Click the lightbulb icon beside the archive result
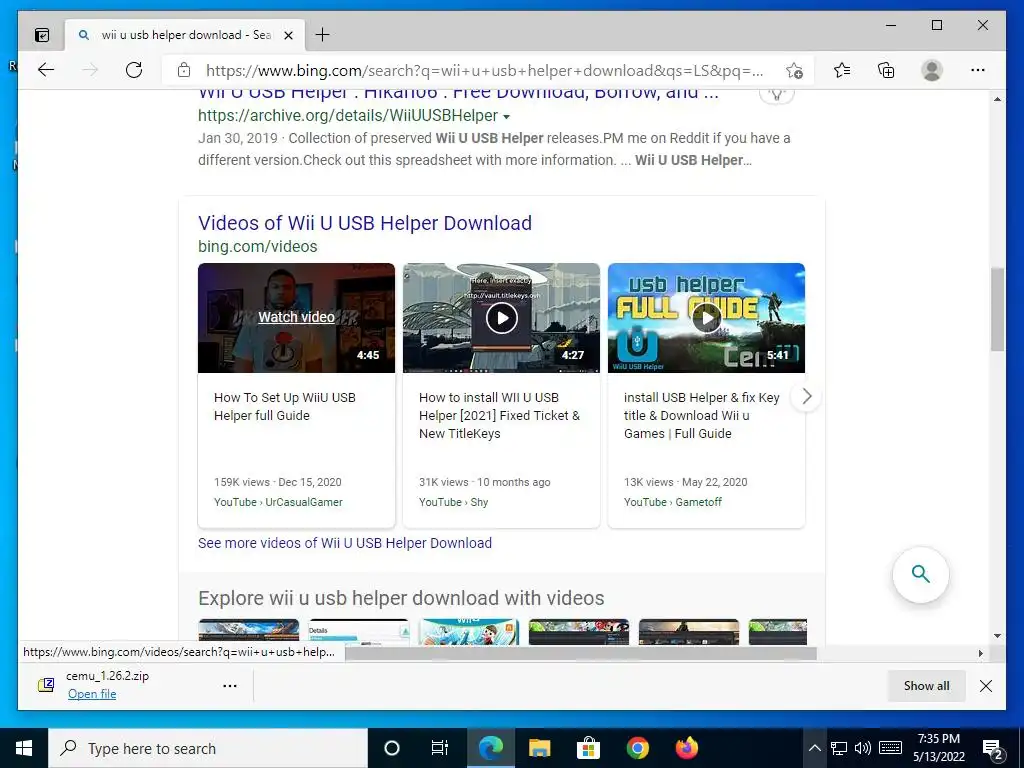The width and height of the screenshot is (1024, 768). pyautogui.click(x=776, y=95)
